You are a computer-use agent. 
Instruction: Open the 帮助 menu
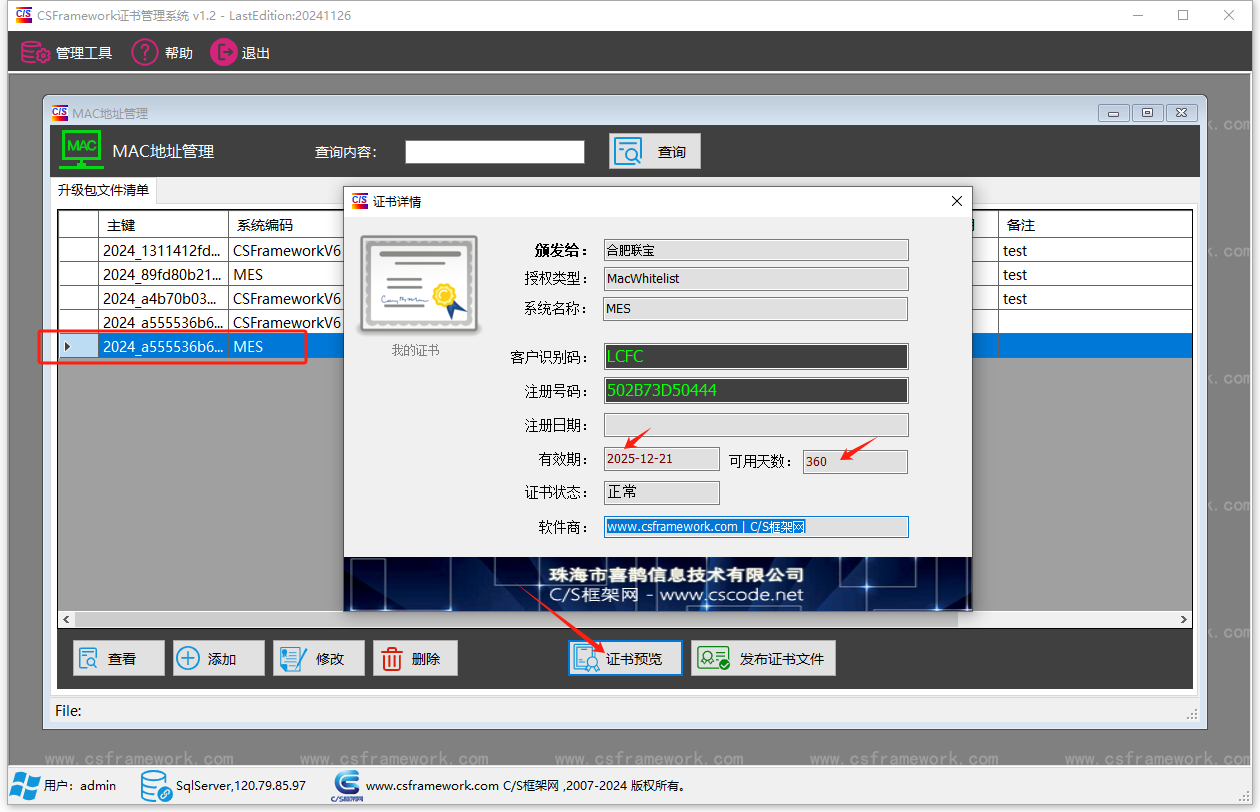[x=162, y=53]
